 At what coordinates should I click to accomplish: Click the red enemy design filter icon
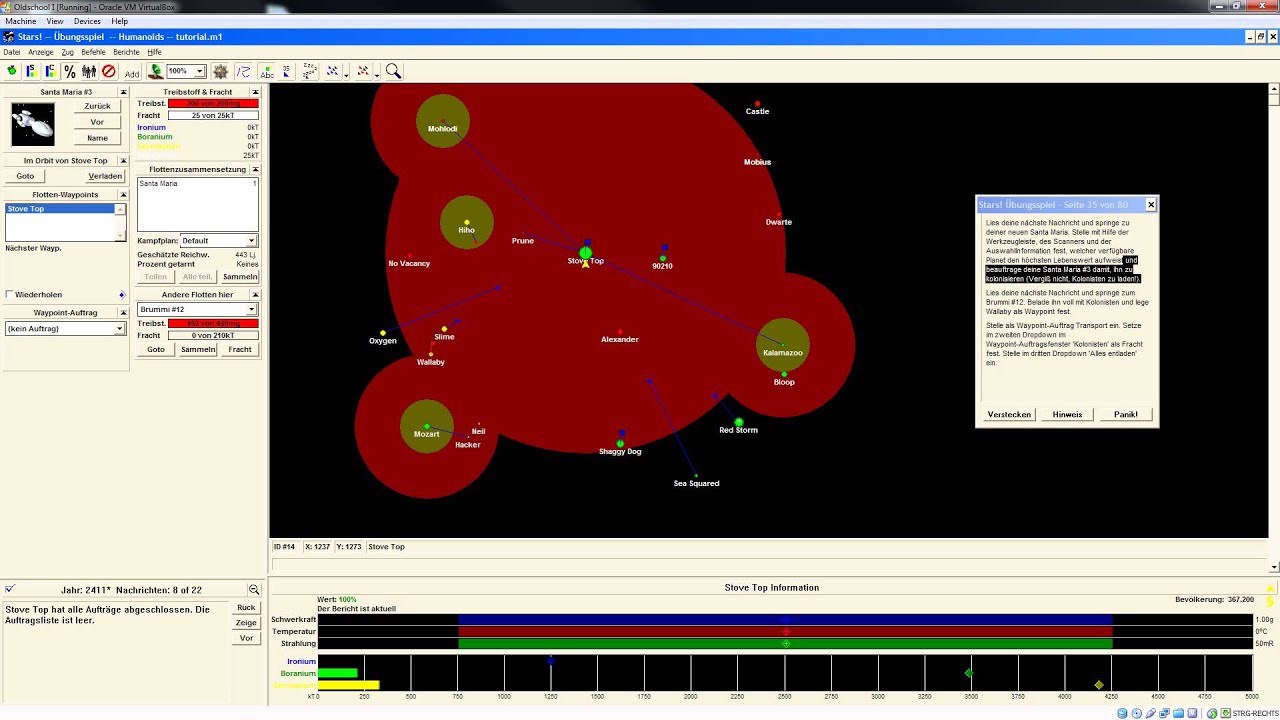point(363,71)
